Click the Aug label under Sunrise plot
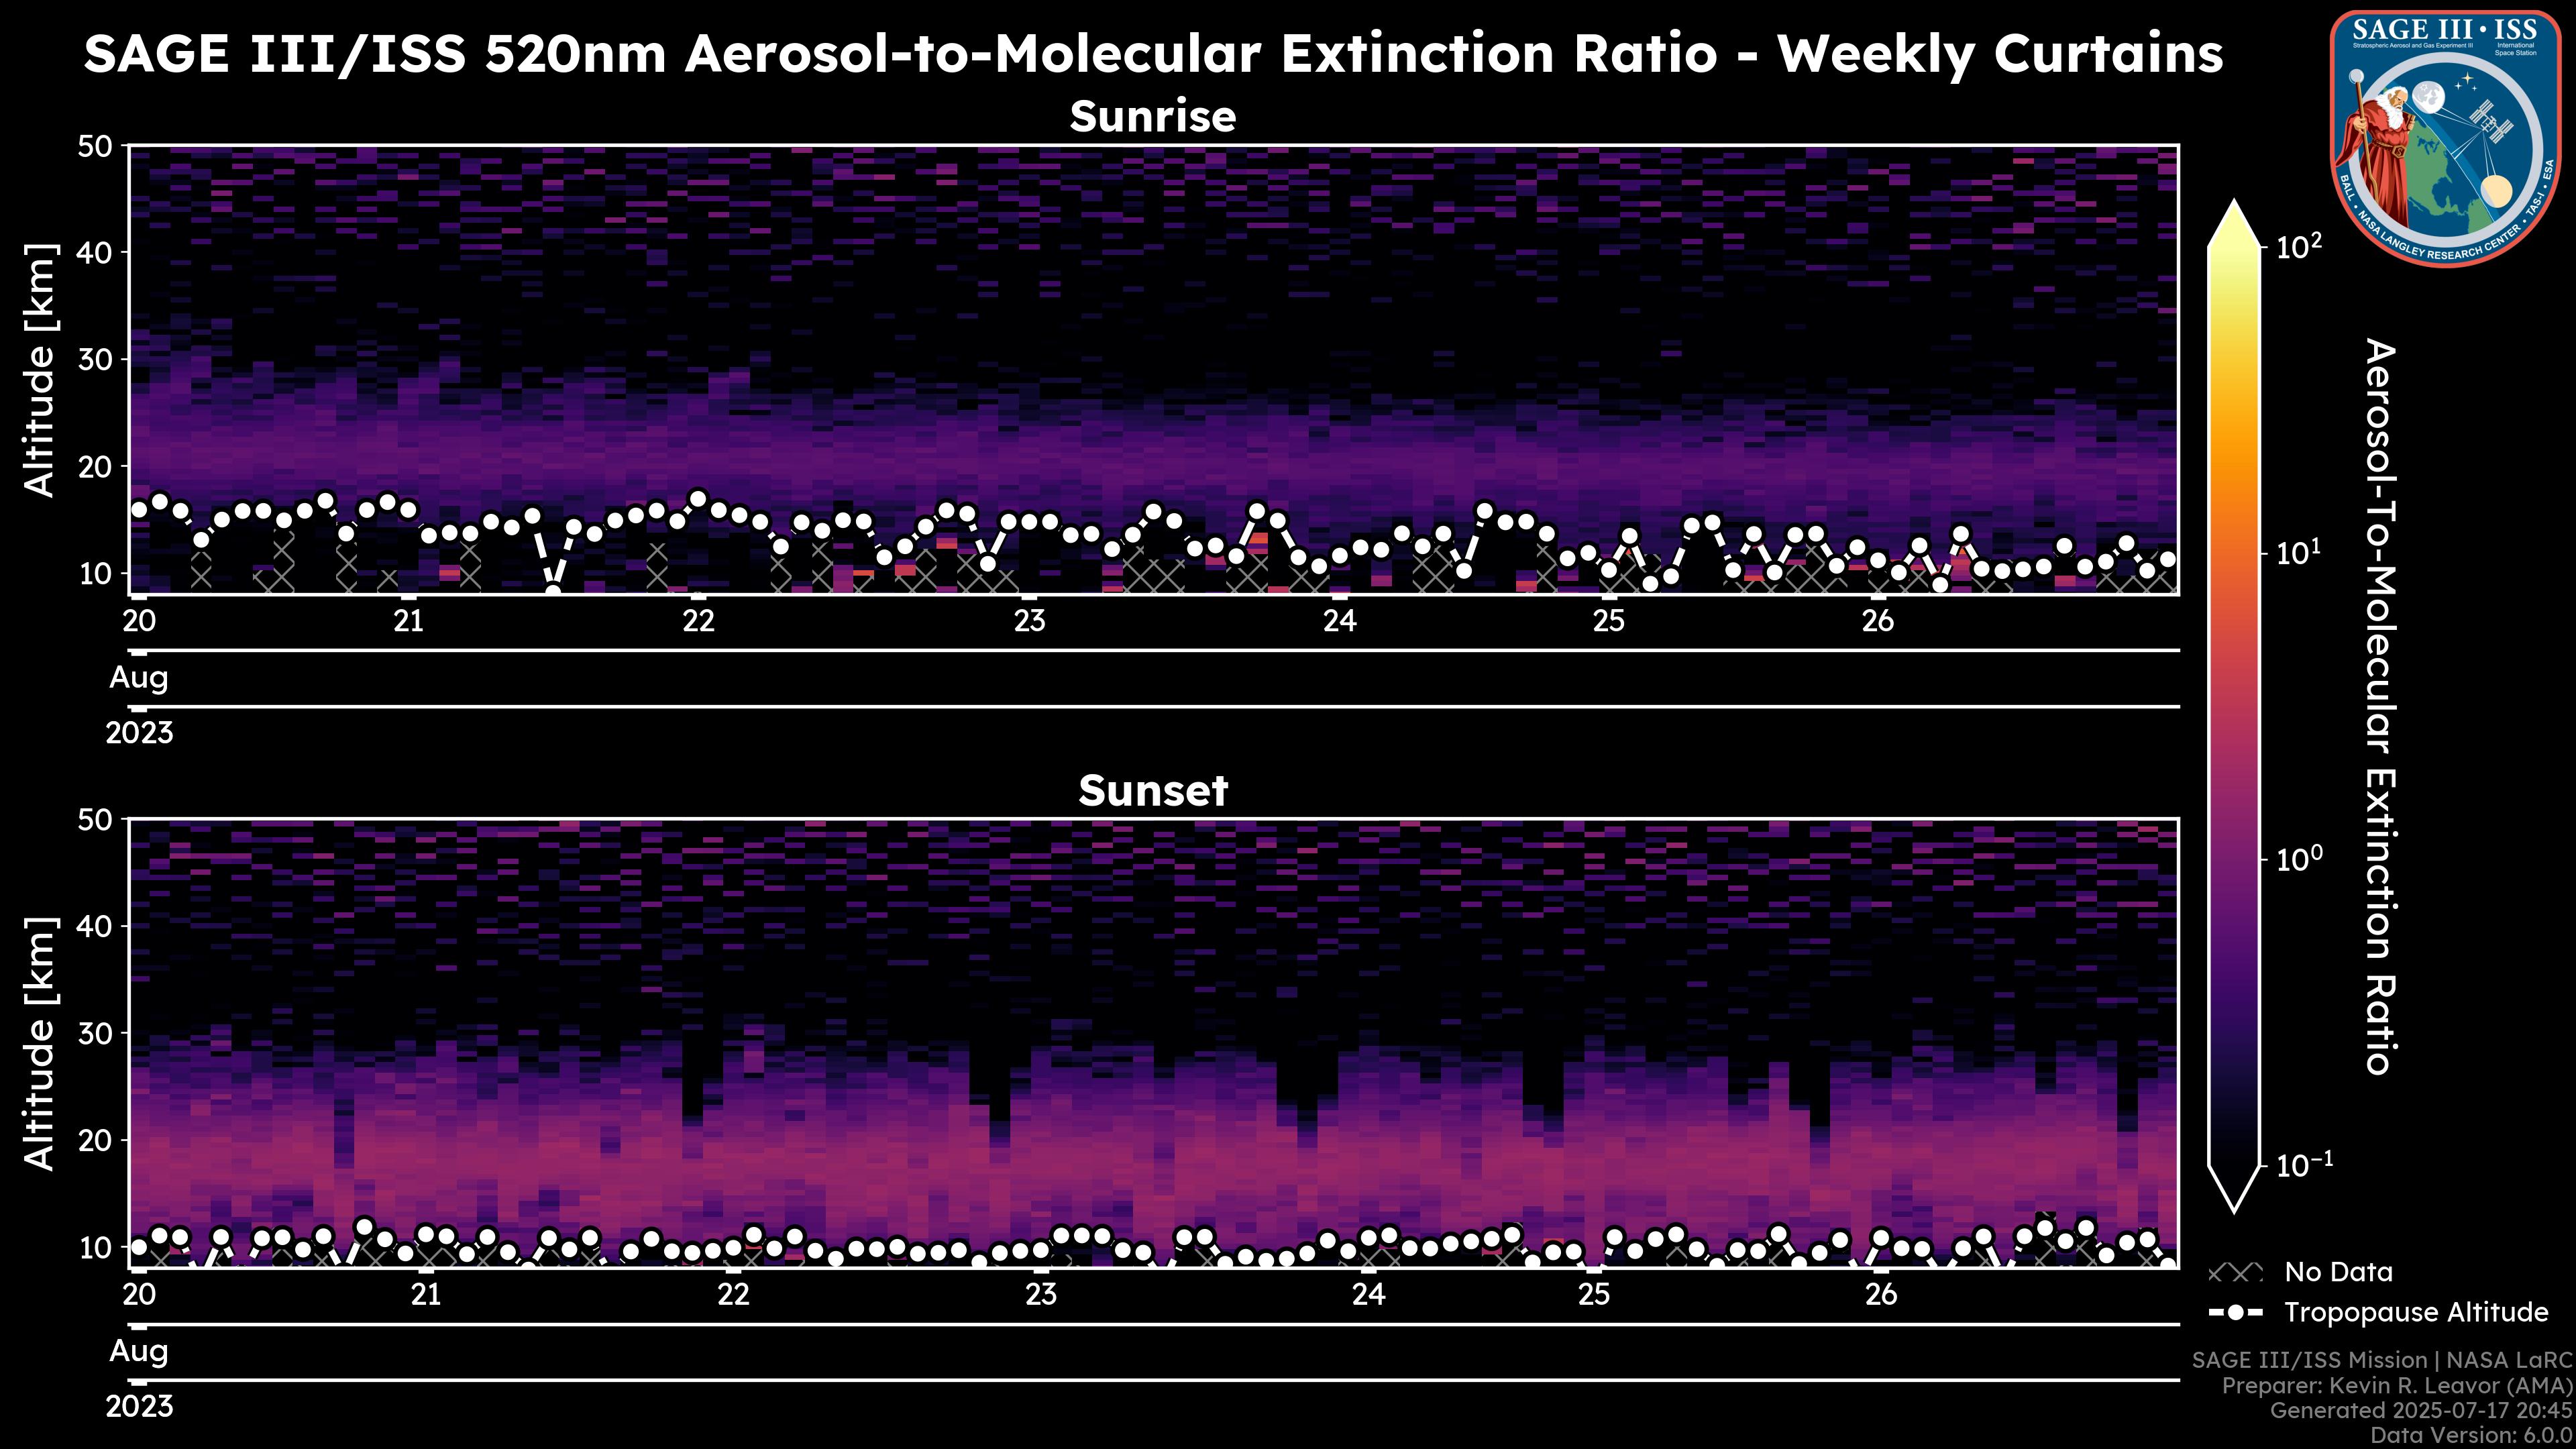The height and width of the screenshot is (1449, 2576). [x=138, y=678]
